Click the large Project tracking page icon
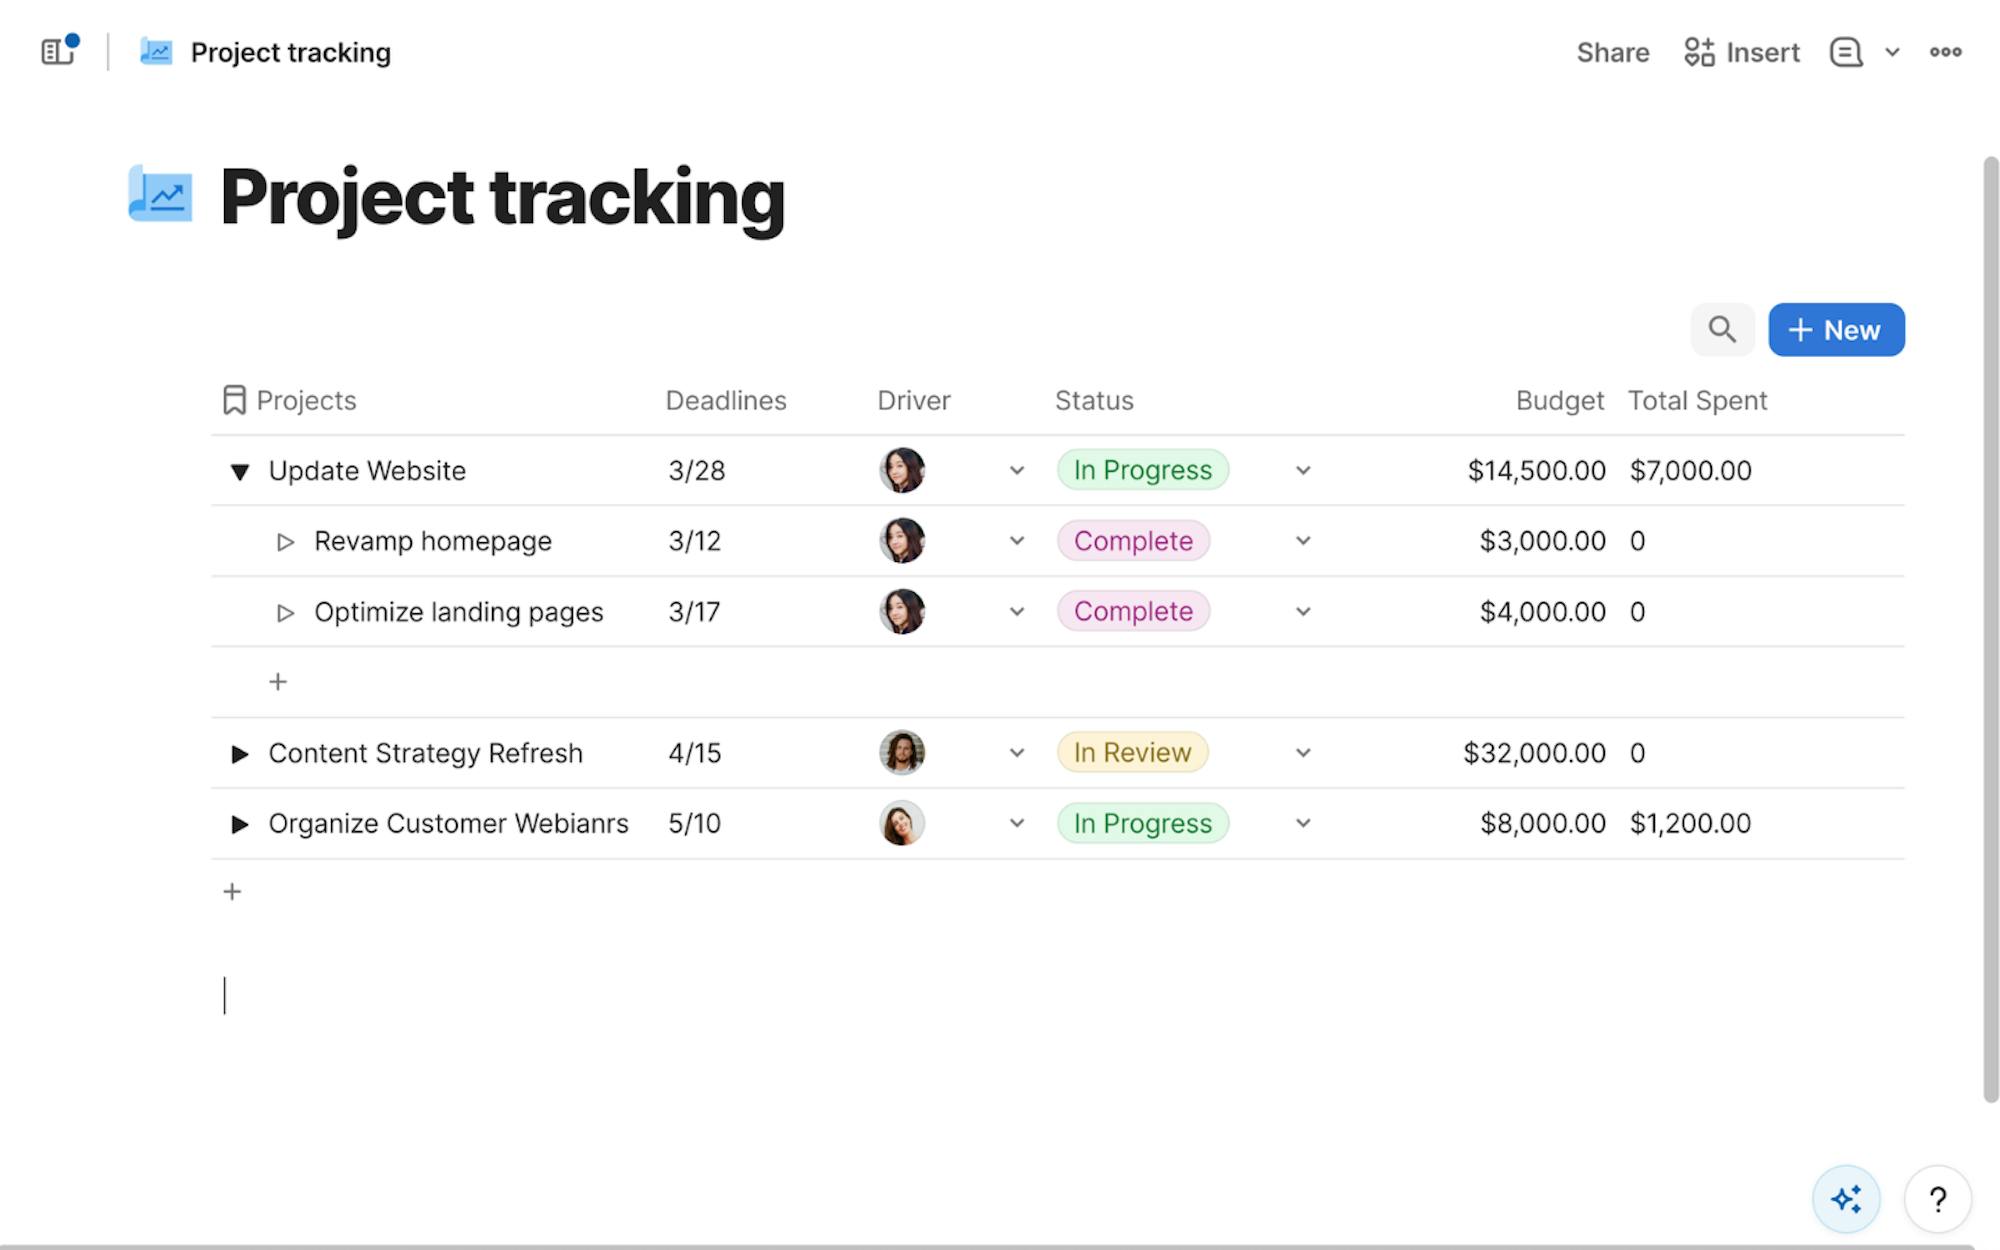This screenshot has width=2000, height=1250. [x=160, y=194]
